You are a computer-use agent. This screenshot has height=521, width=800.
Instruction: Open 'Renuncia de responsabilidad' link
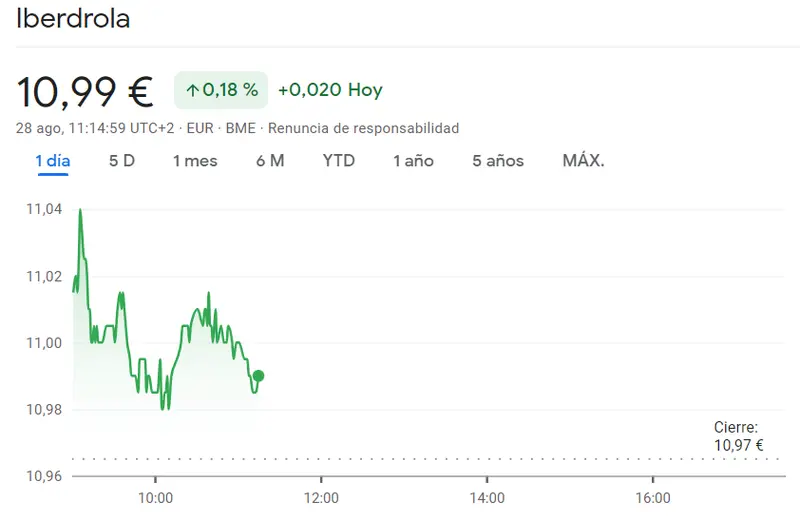364,128
